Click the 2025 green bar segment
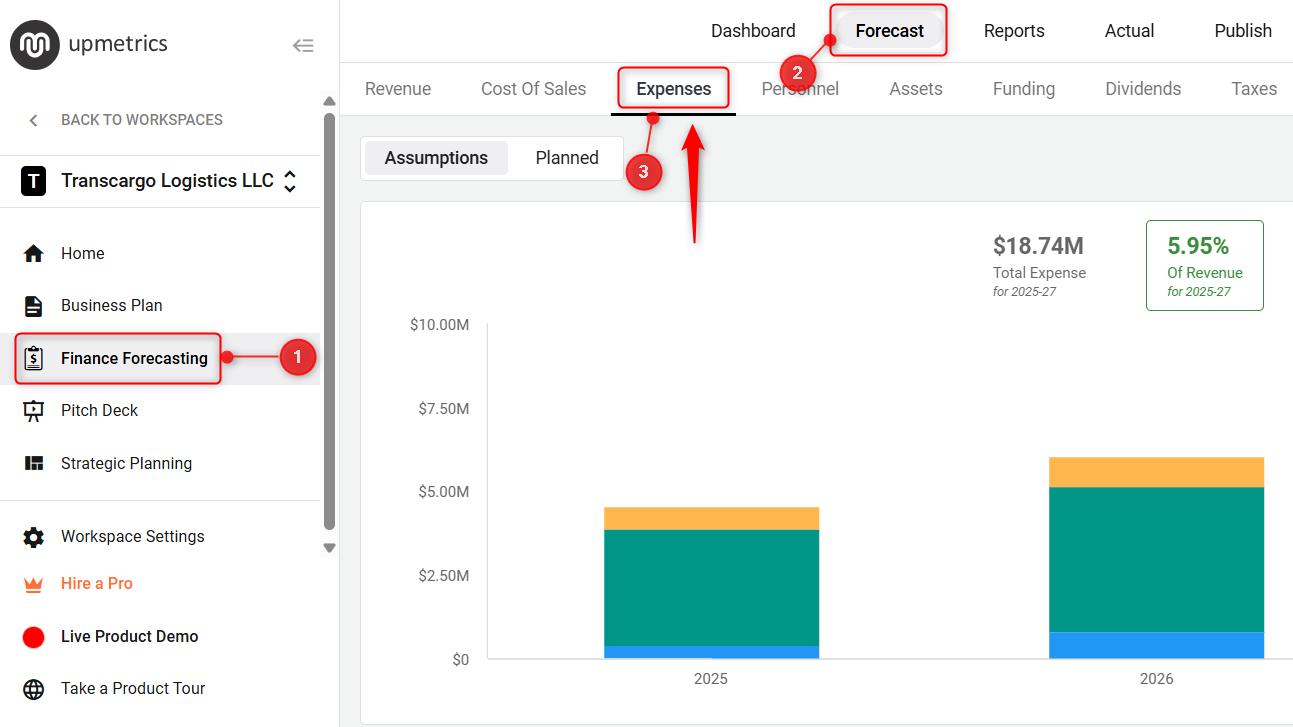Viewport: 1293px width, 727px height. (x=711, y=588)
